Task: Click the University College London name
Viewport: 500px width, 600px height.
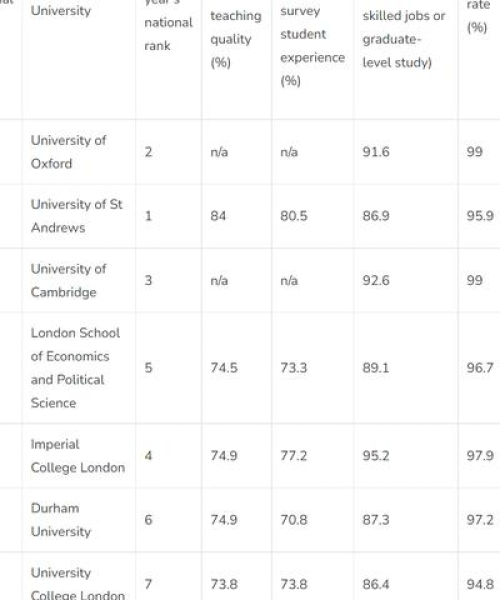Action: [x=78, y=583]
